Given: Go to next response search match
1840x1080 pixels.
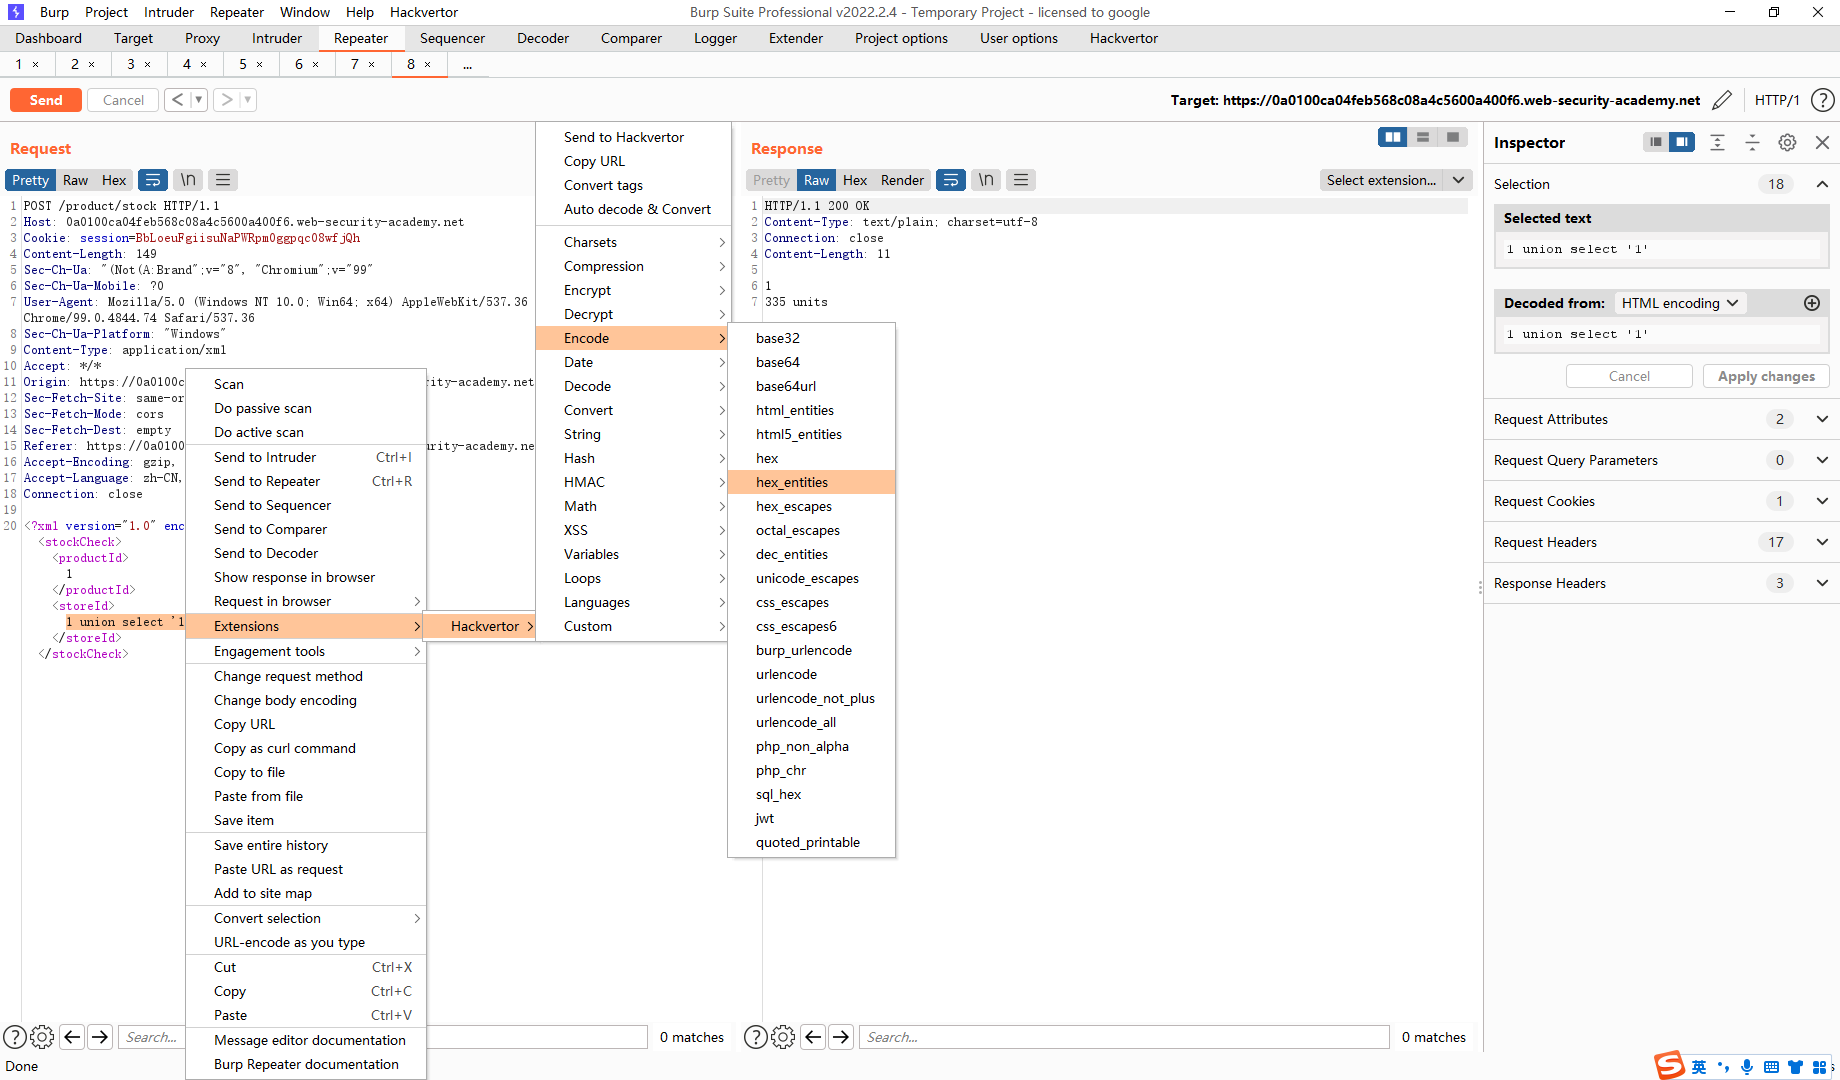Looking at the screenshot, I should point(841,1037).
